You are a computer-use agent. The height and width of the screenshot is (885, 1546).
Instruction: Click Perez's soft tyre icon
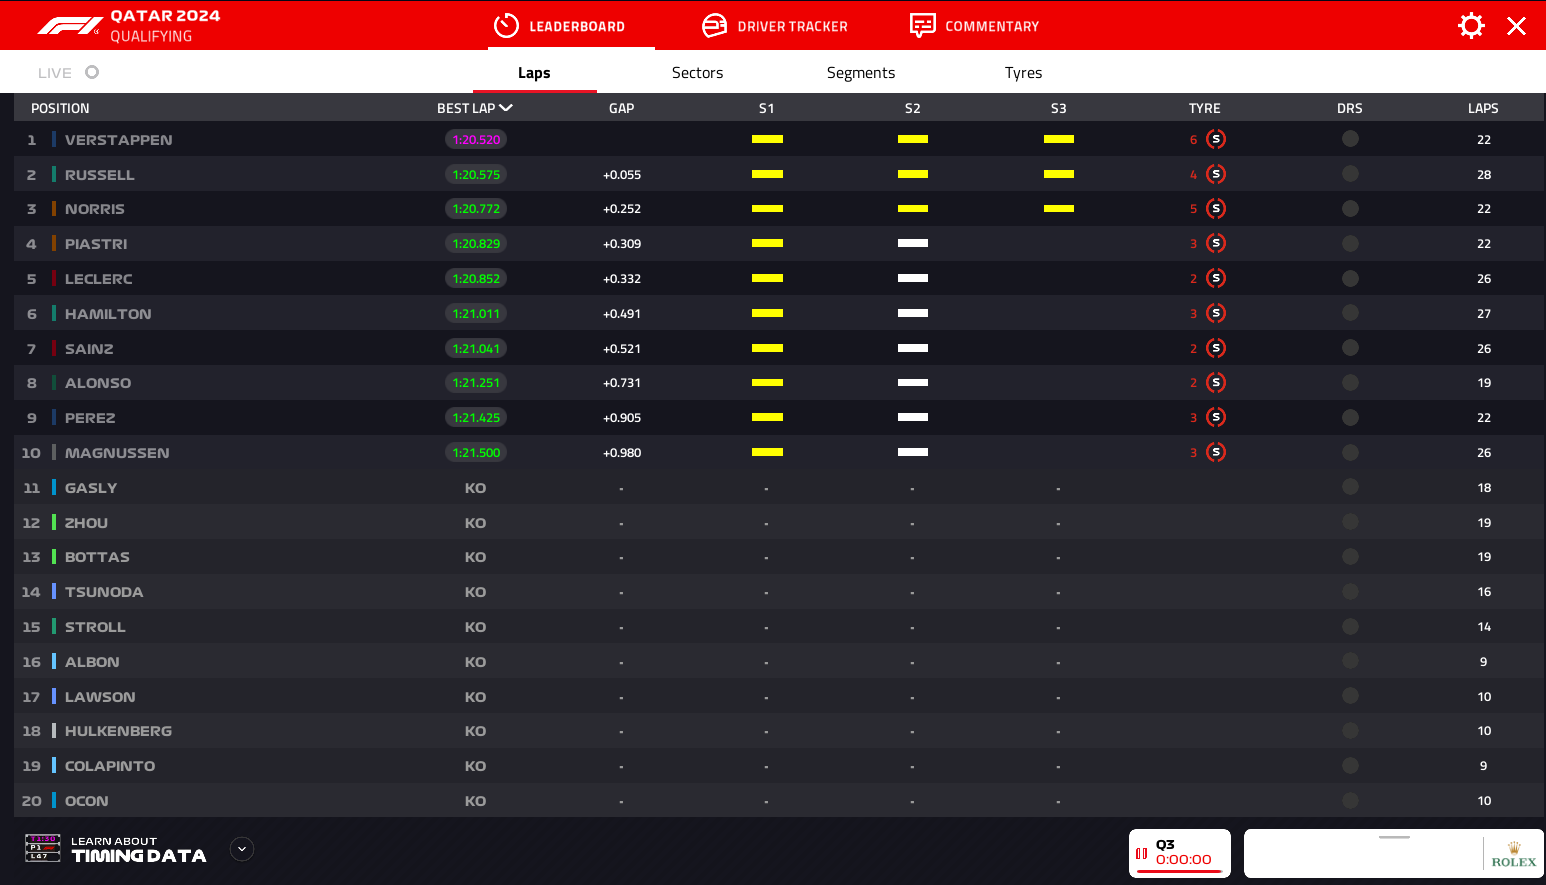pos(1216,417)
